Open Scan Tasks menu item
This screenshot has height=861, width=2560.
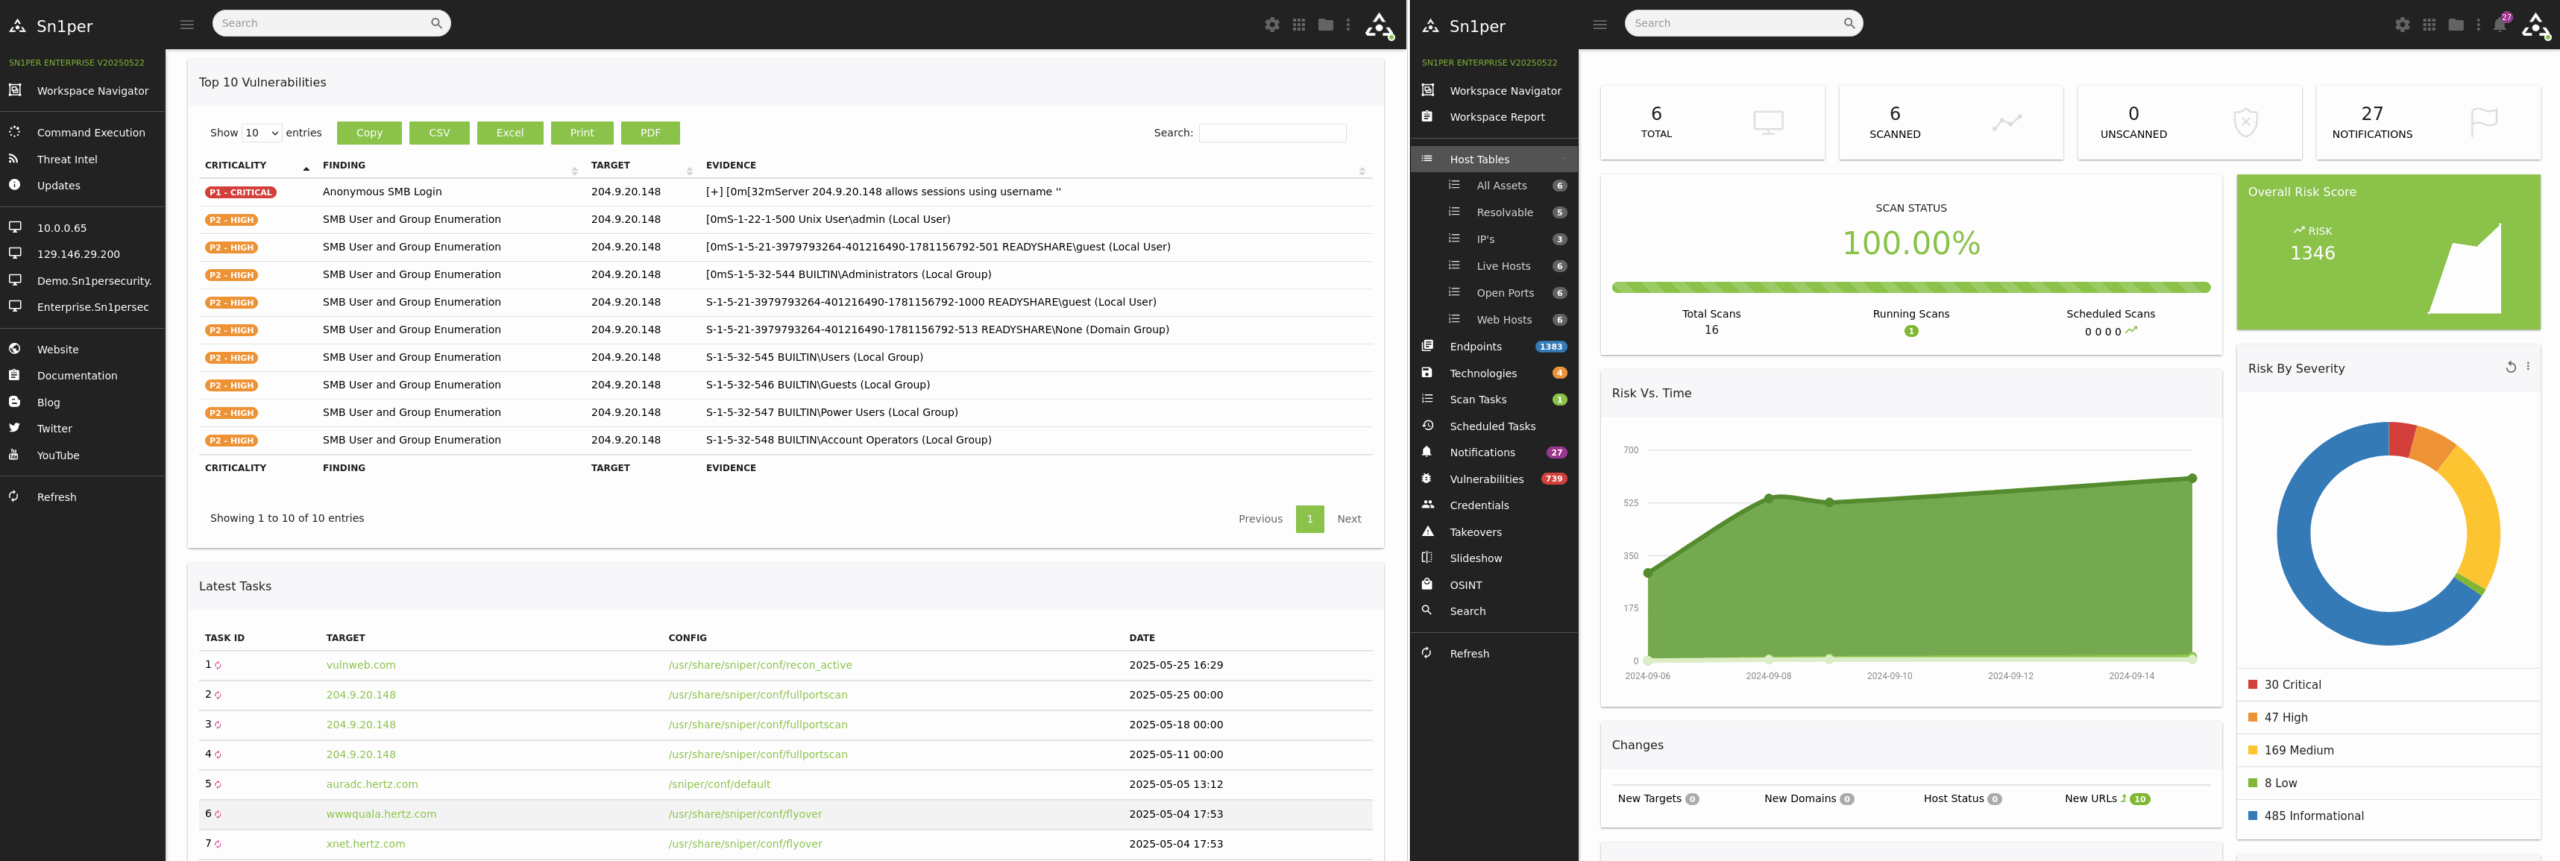tap(1478, 400)
